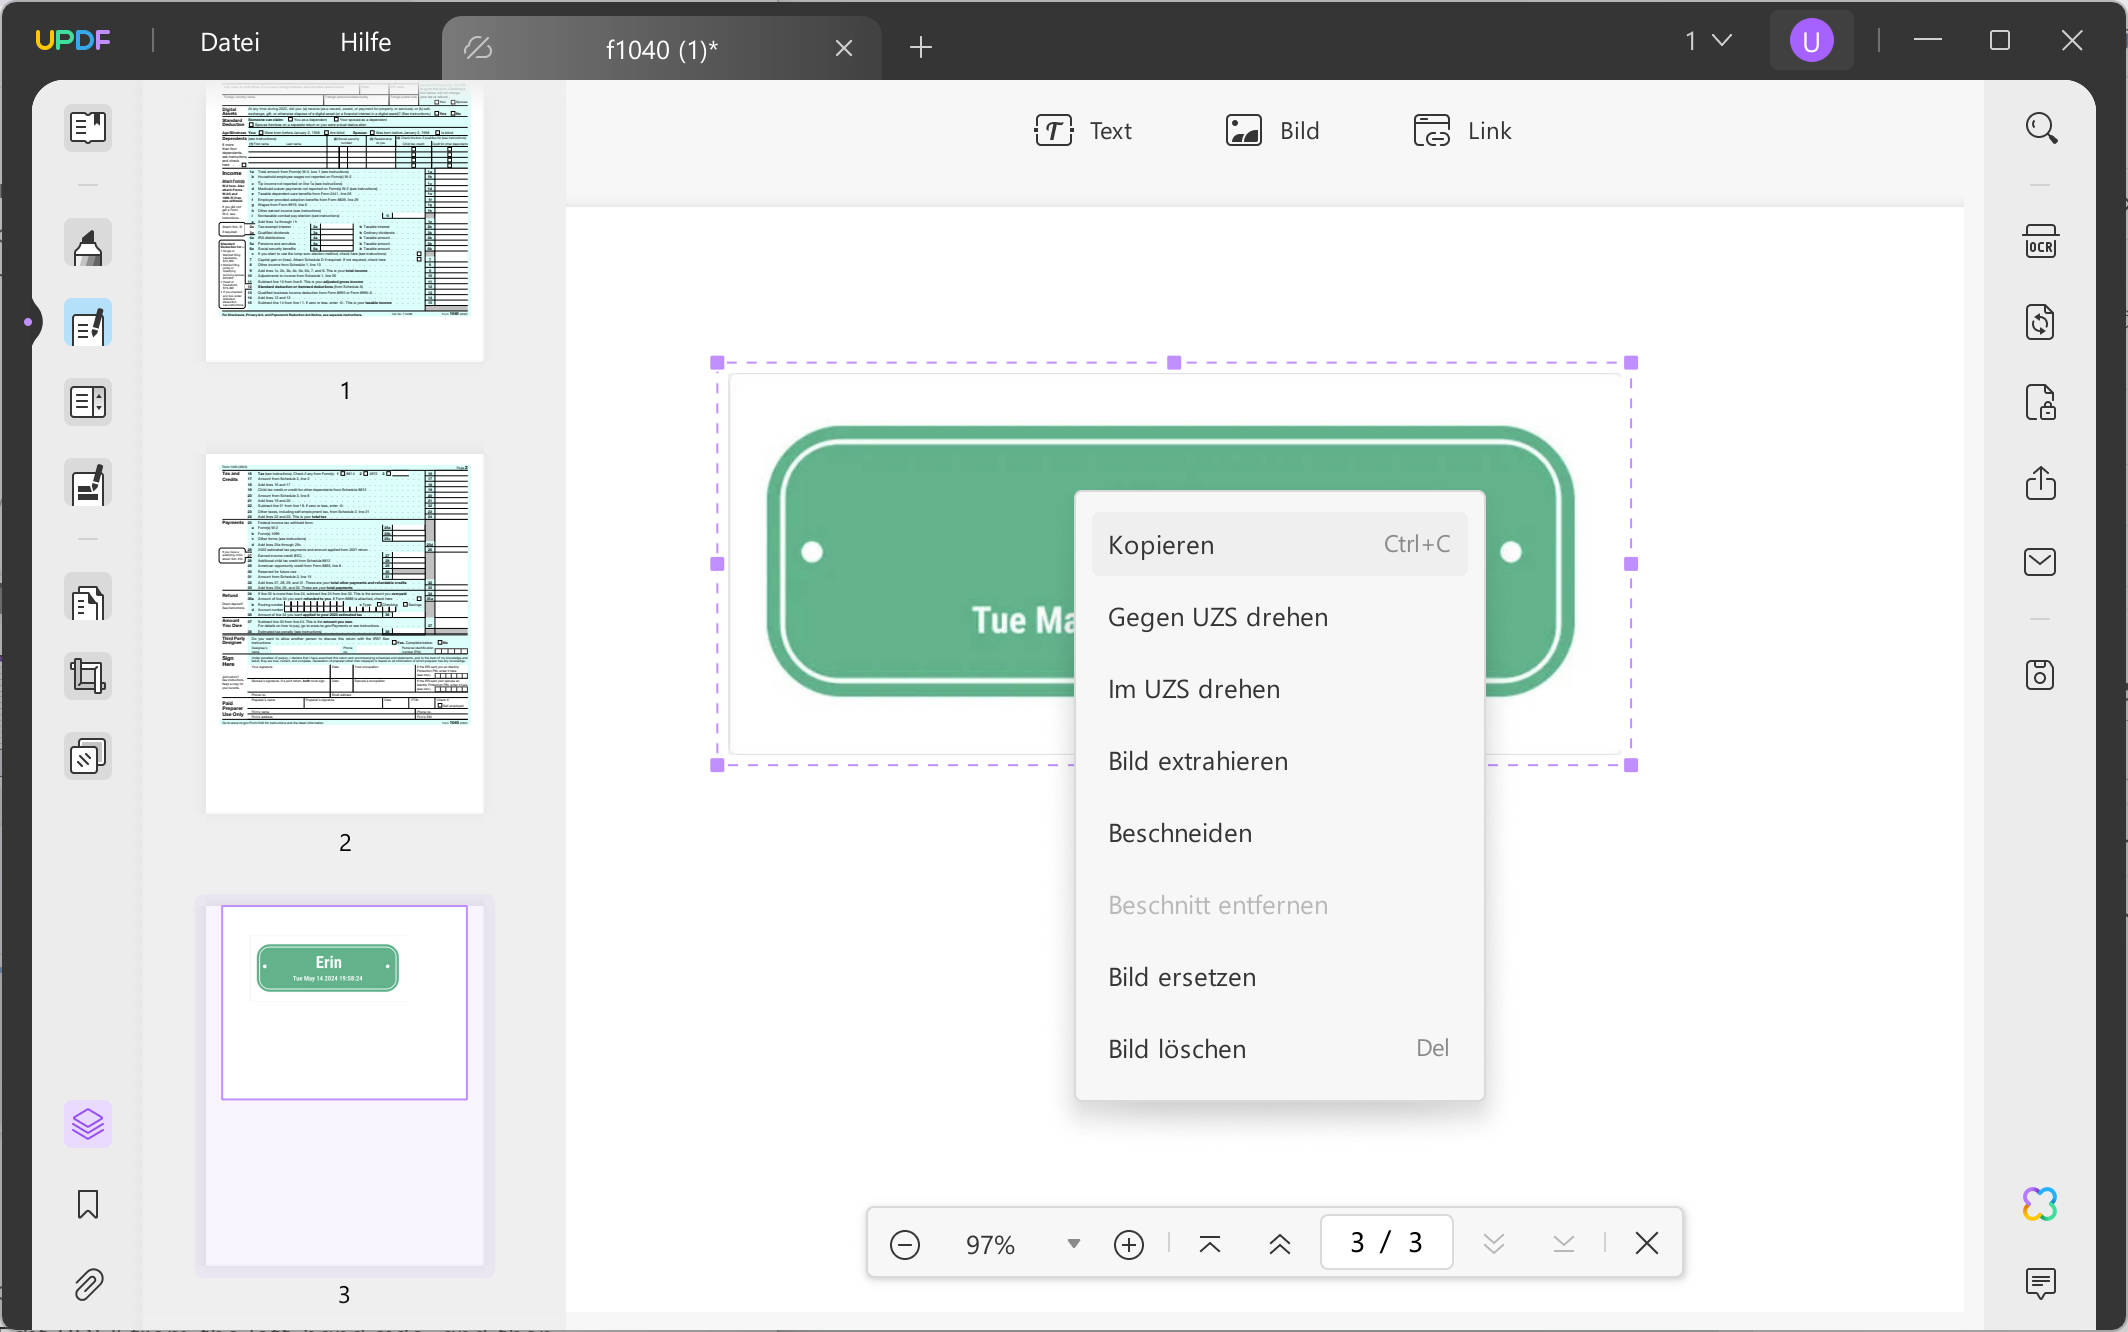Click the Convert PDF icon in right sidebar
This screenshot has width=2128, height=1332.
coord(2040,323)
